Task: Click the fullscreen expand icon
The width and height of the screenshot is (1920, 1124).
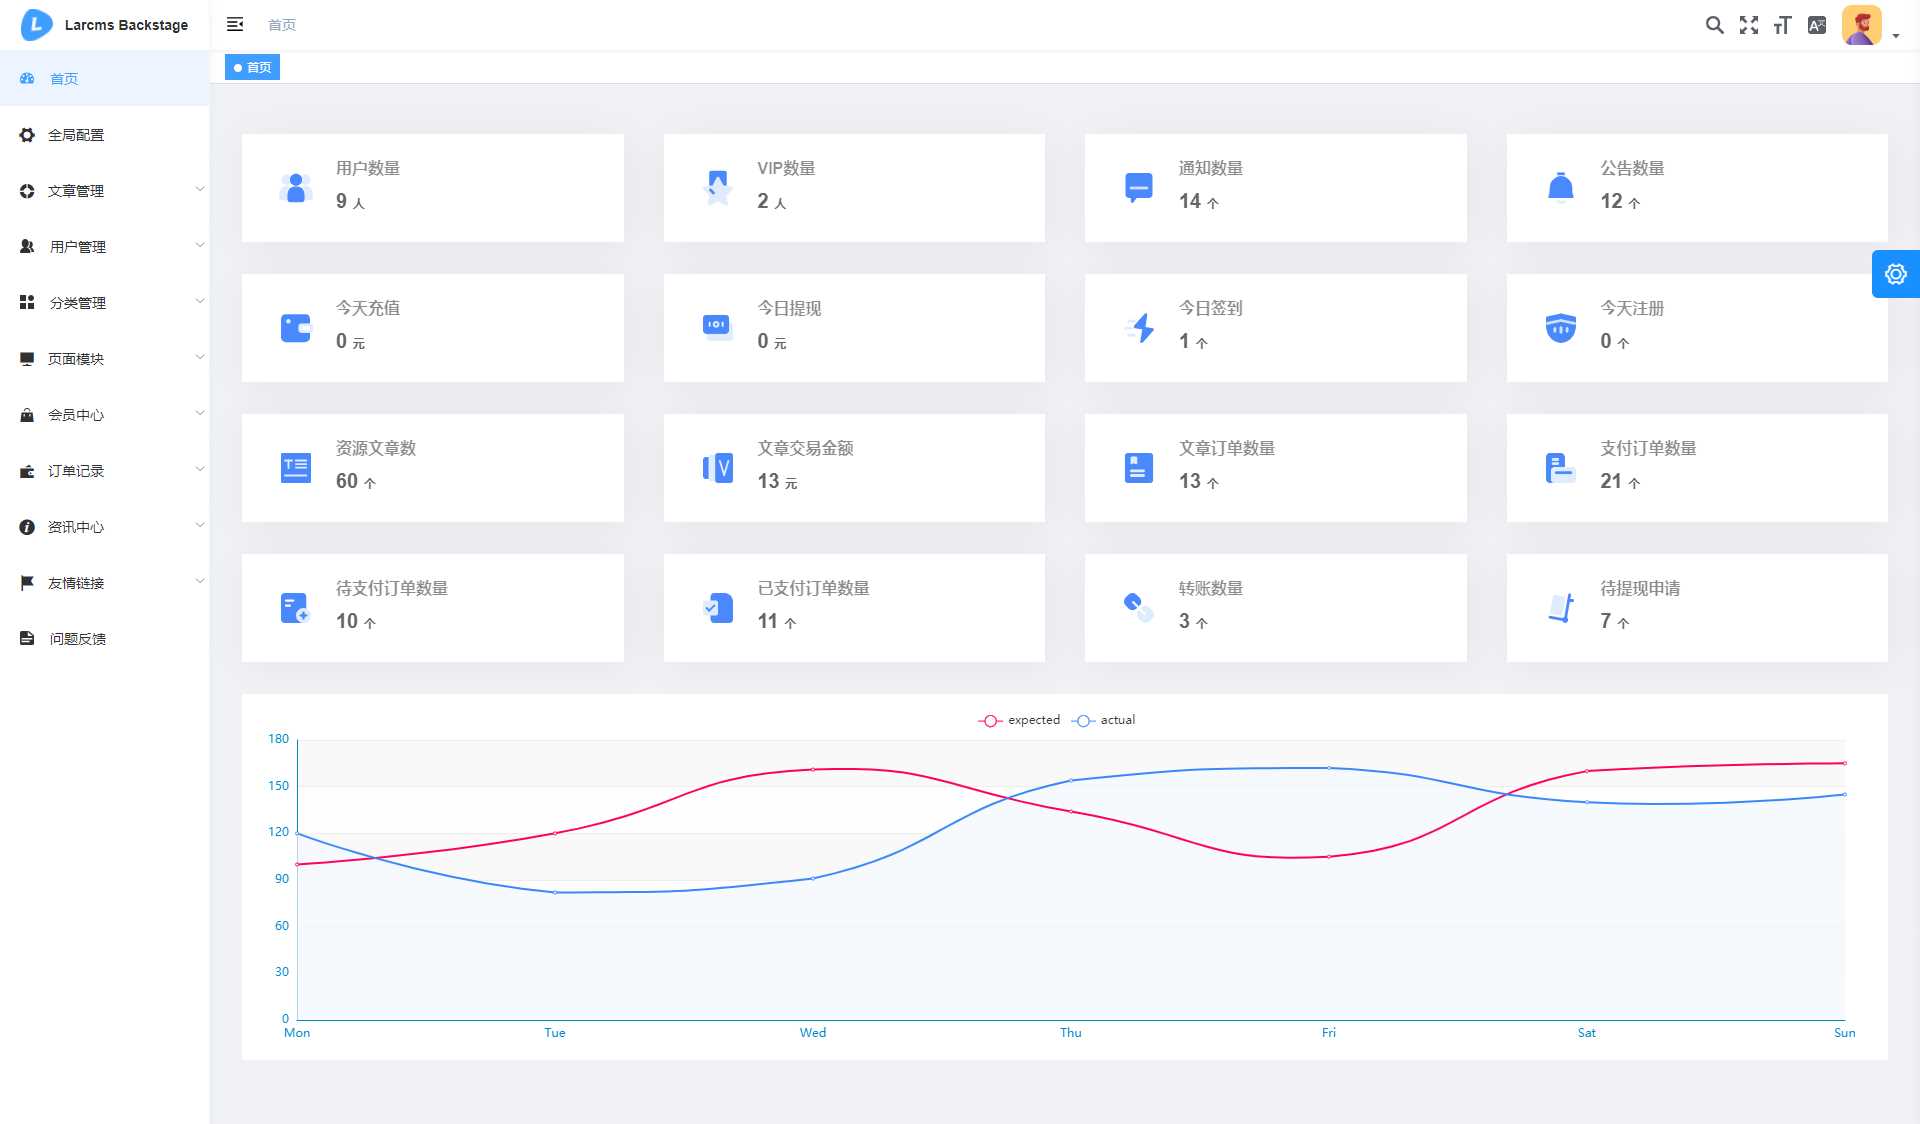Action: coord(1751,25)
